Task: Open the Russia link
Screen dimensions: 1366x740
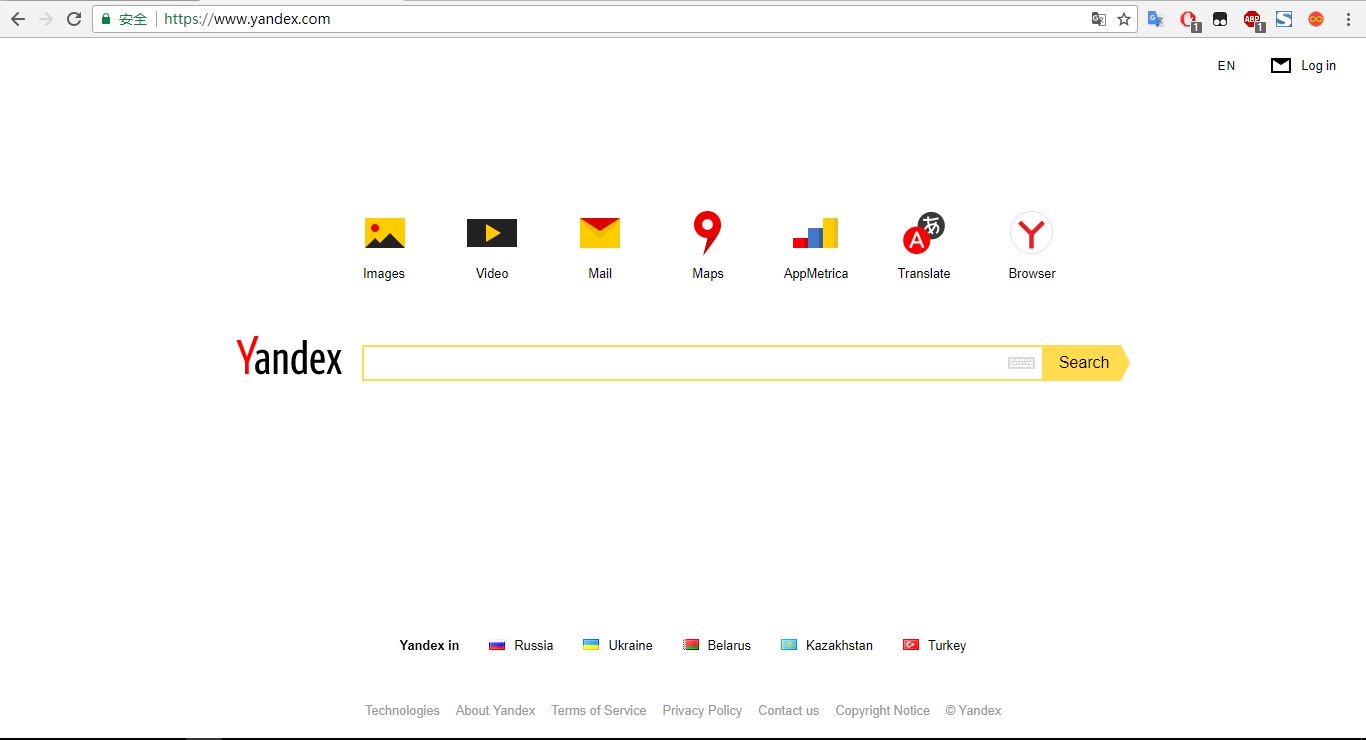Action: (x=533, y=646)
